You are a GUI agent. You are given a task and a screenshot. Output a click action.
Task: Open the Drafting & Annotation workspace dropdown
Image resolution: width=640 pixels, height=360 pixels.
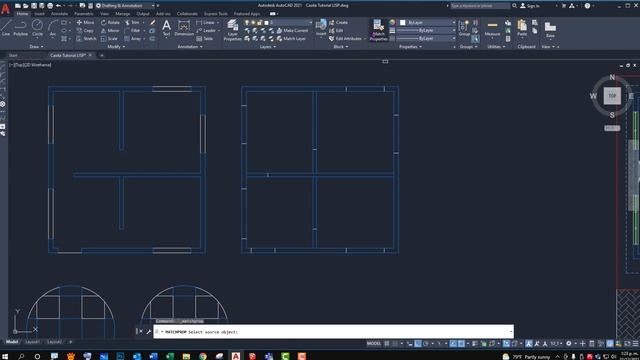tap(127, 6)
